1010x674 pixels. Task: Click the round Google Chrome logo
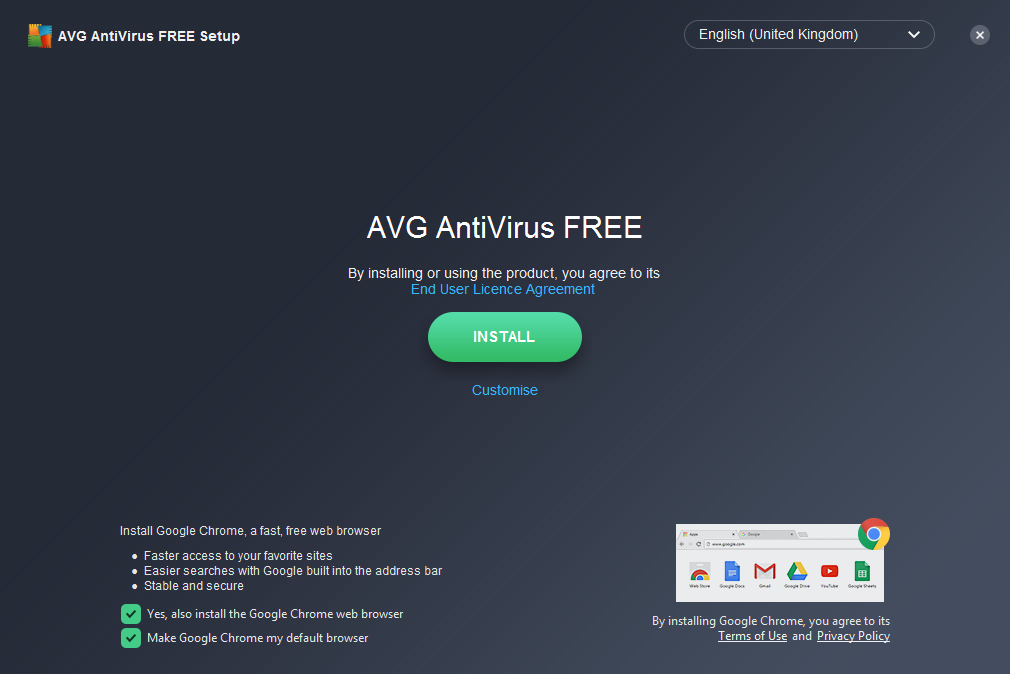pos(873,534)
